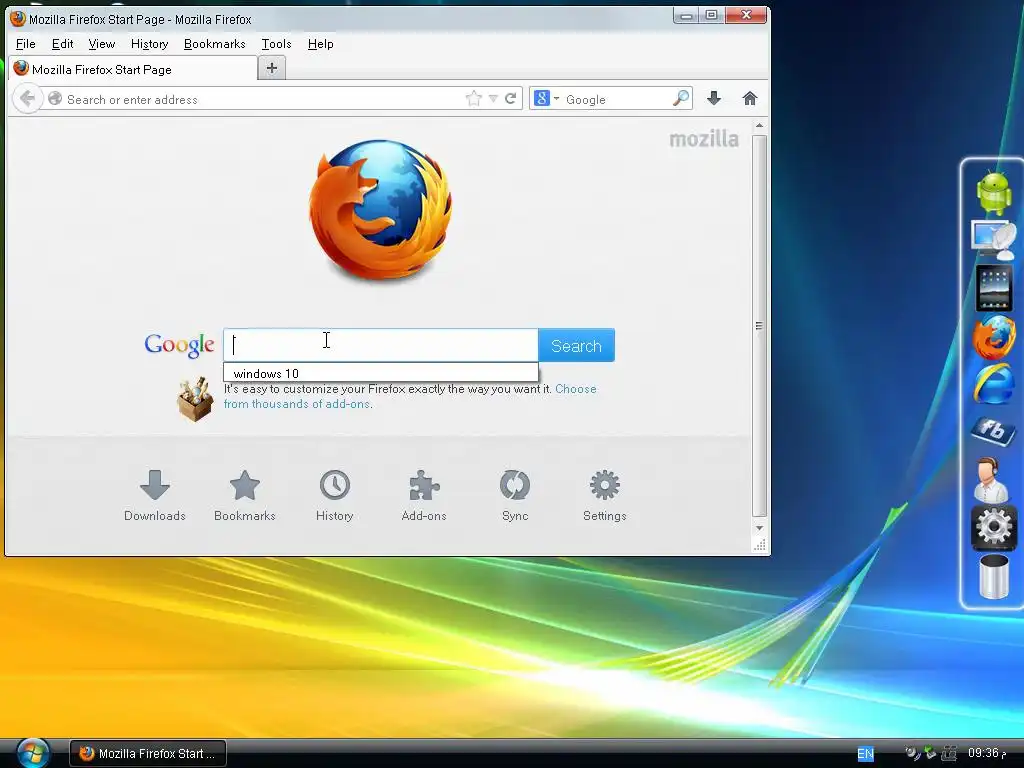This screenshot has width=1024, height=768.
Task: Click the vertical scrollbar thumb
Action: pyautogui.click(x=759, y=325)
